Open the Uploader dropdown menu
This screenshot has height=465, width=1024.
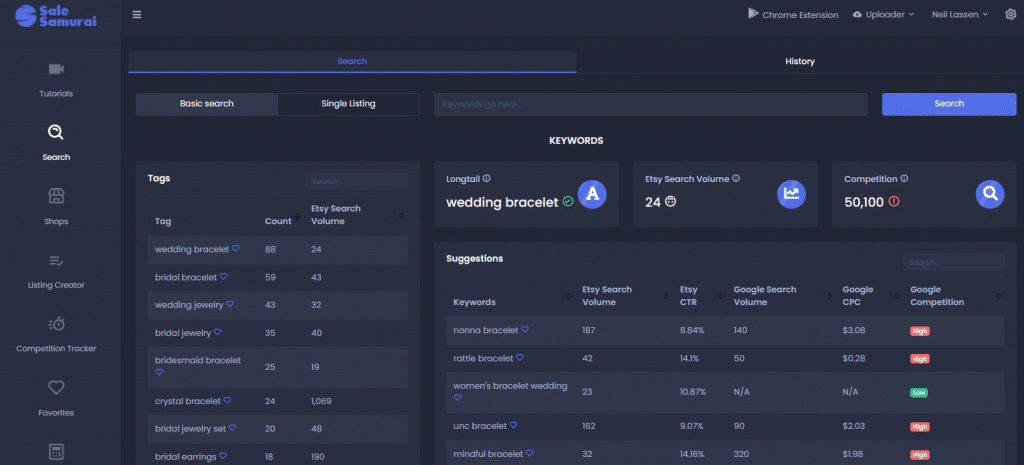[x=884, y=15]
